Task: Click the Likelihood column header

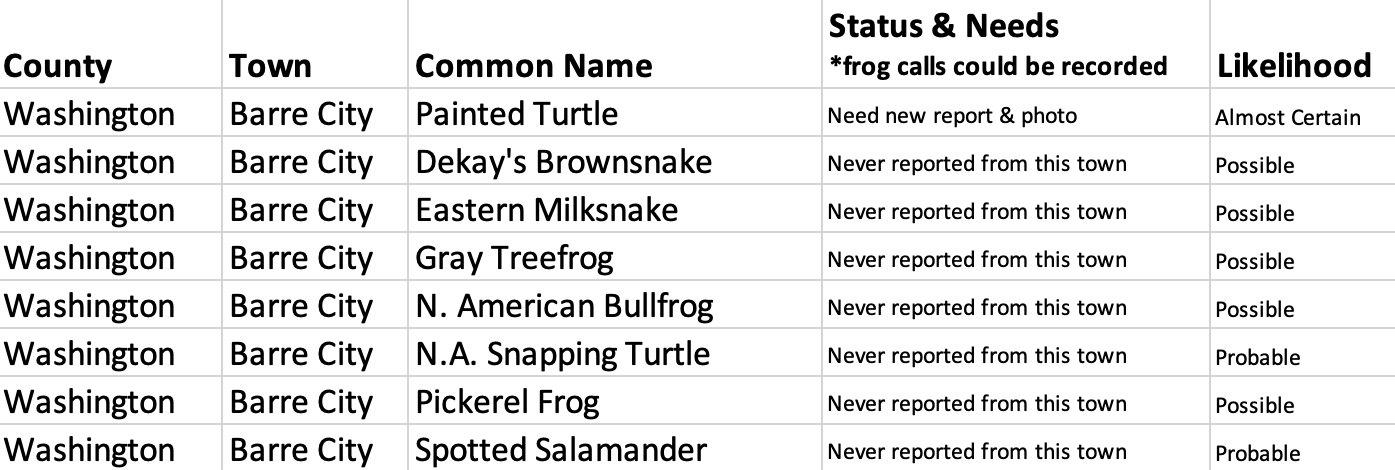Action: click(x=1293, y=66)
